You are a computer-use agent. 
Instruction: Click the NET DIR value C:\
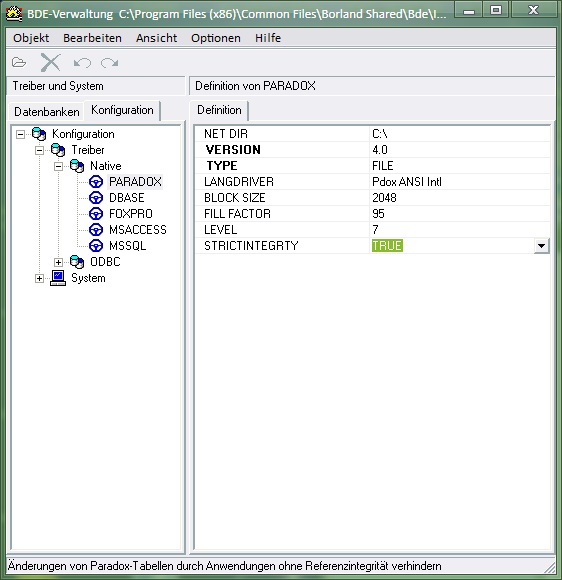coord(380,134)
